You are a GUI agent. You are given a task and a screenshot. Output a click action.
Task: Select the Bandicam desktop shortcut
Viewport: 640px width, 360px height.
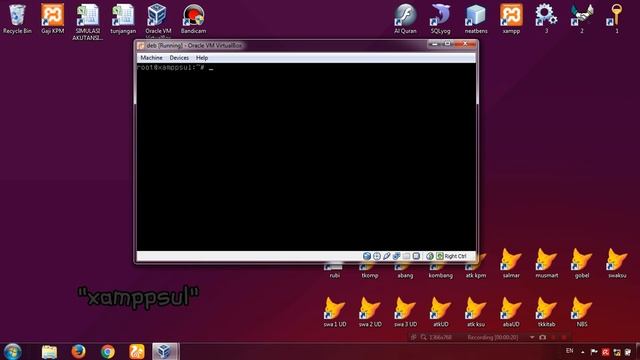click(193, 19)
